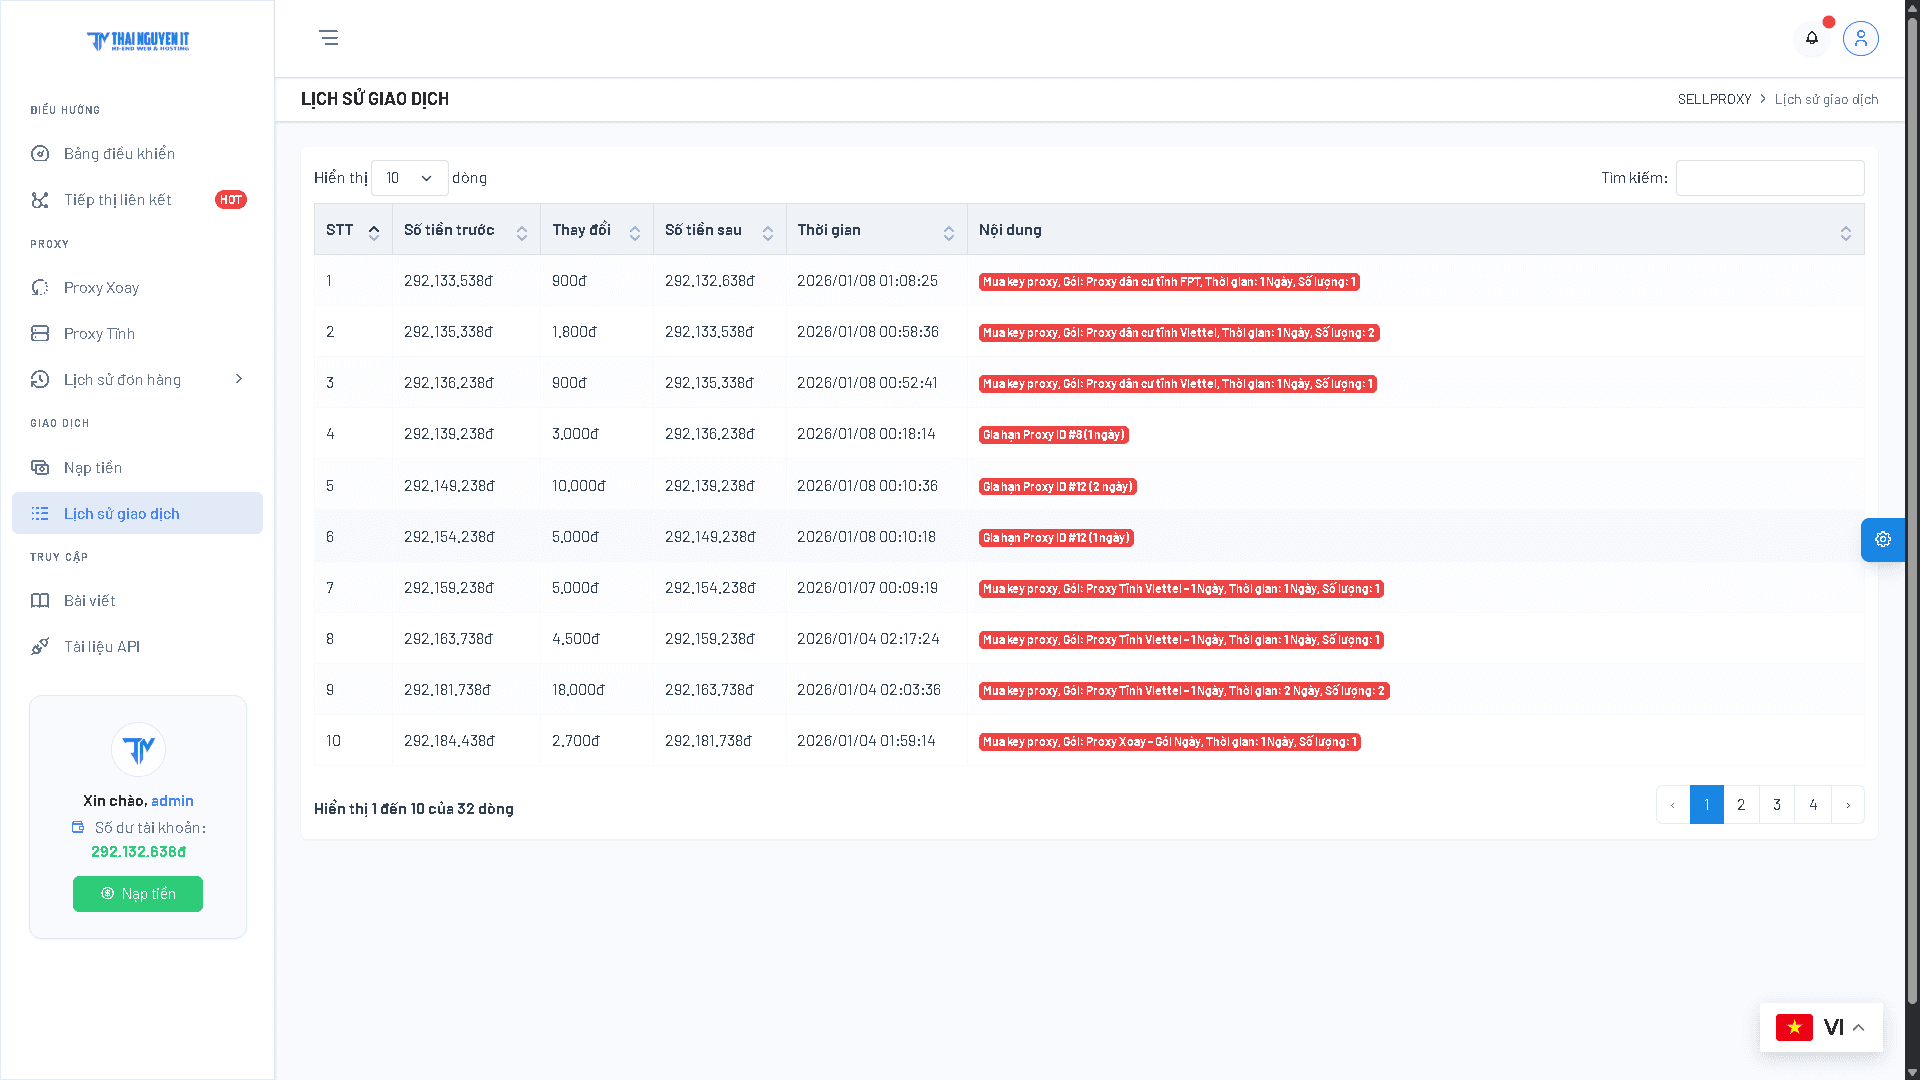
Task: Click the timestamp 2026/01/08 01:08:25
Action: pyautogui.click(x=867, y=281)
